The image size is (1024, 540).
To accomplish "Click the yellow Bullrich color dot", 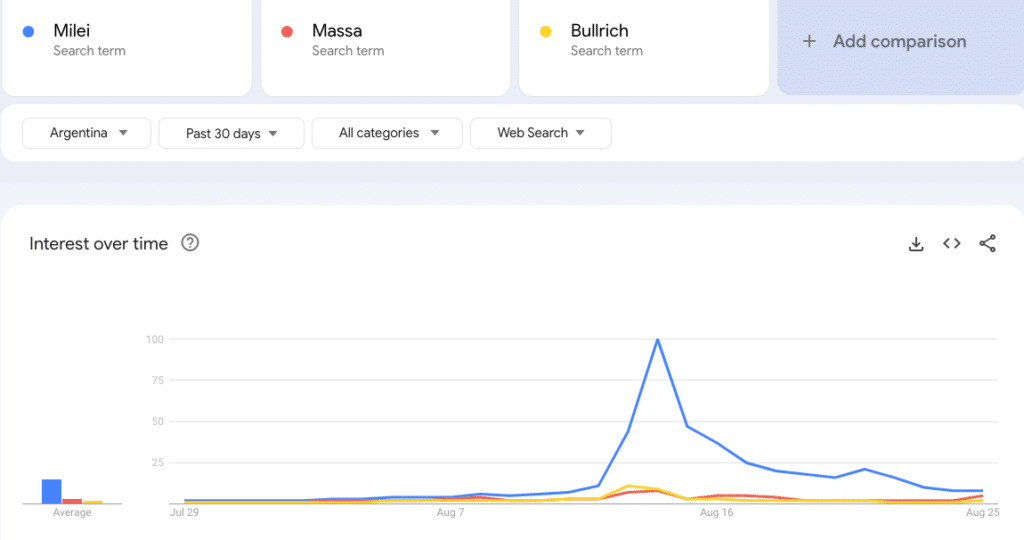I will click(x=546, y=32).
